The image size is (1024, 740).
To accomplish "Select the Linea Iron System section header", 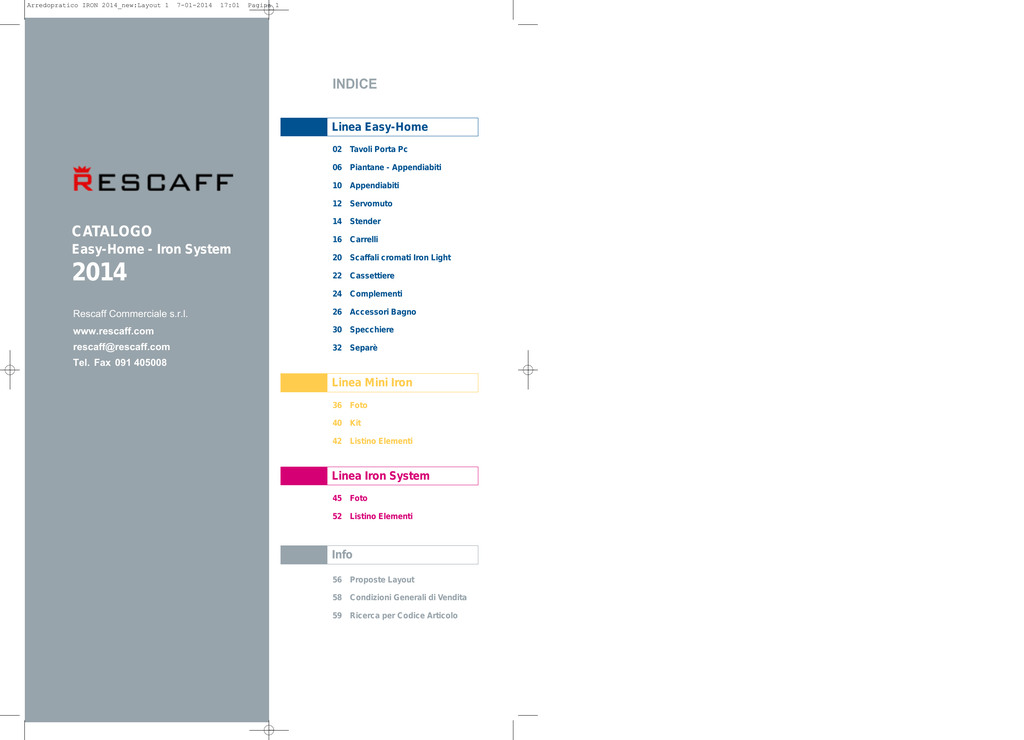I will pos(402,476).
